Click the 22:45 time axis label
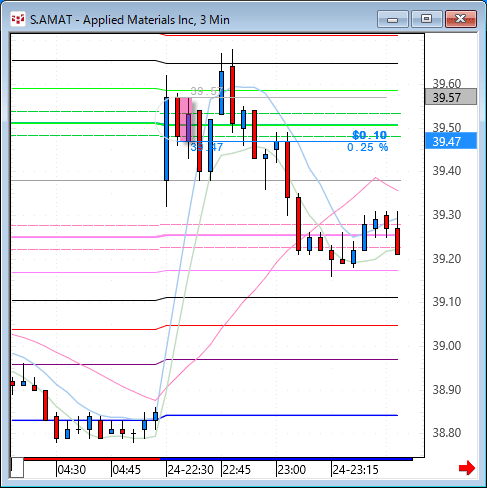This screenshot has width=487, height=488. [236, 470]
